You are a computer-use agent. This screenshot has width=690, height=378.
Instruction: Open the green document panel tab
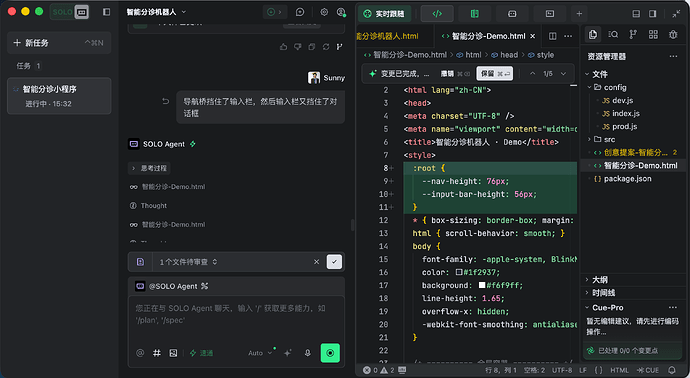point(474,14)
